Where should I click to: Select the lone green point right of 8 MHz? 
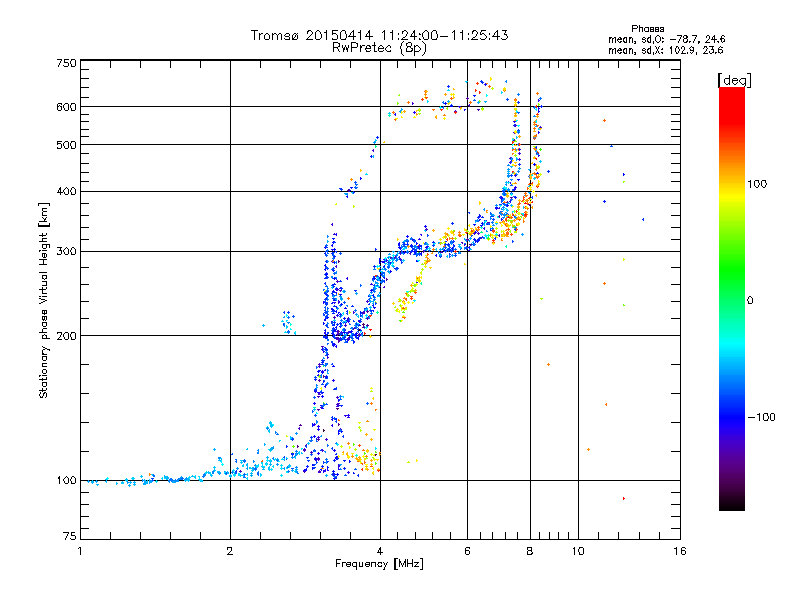[x=542, y=299]
